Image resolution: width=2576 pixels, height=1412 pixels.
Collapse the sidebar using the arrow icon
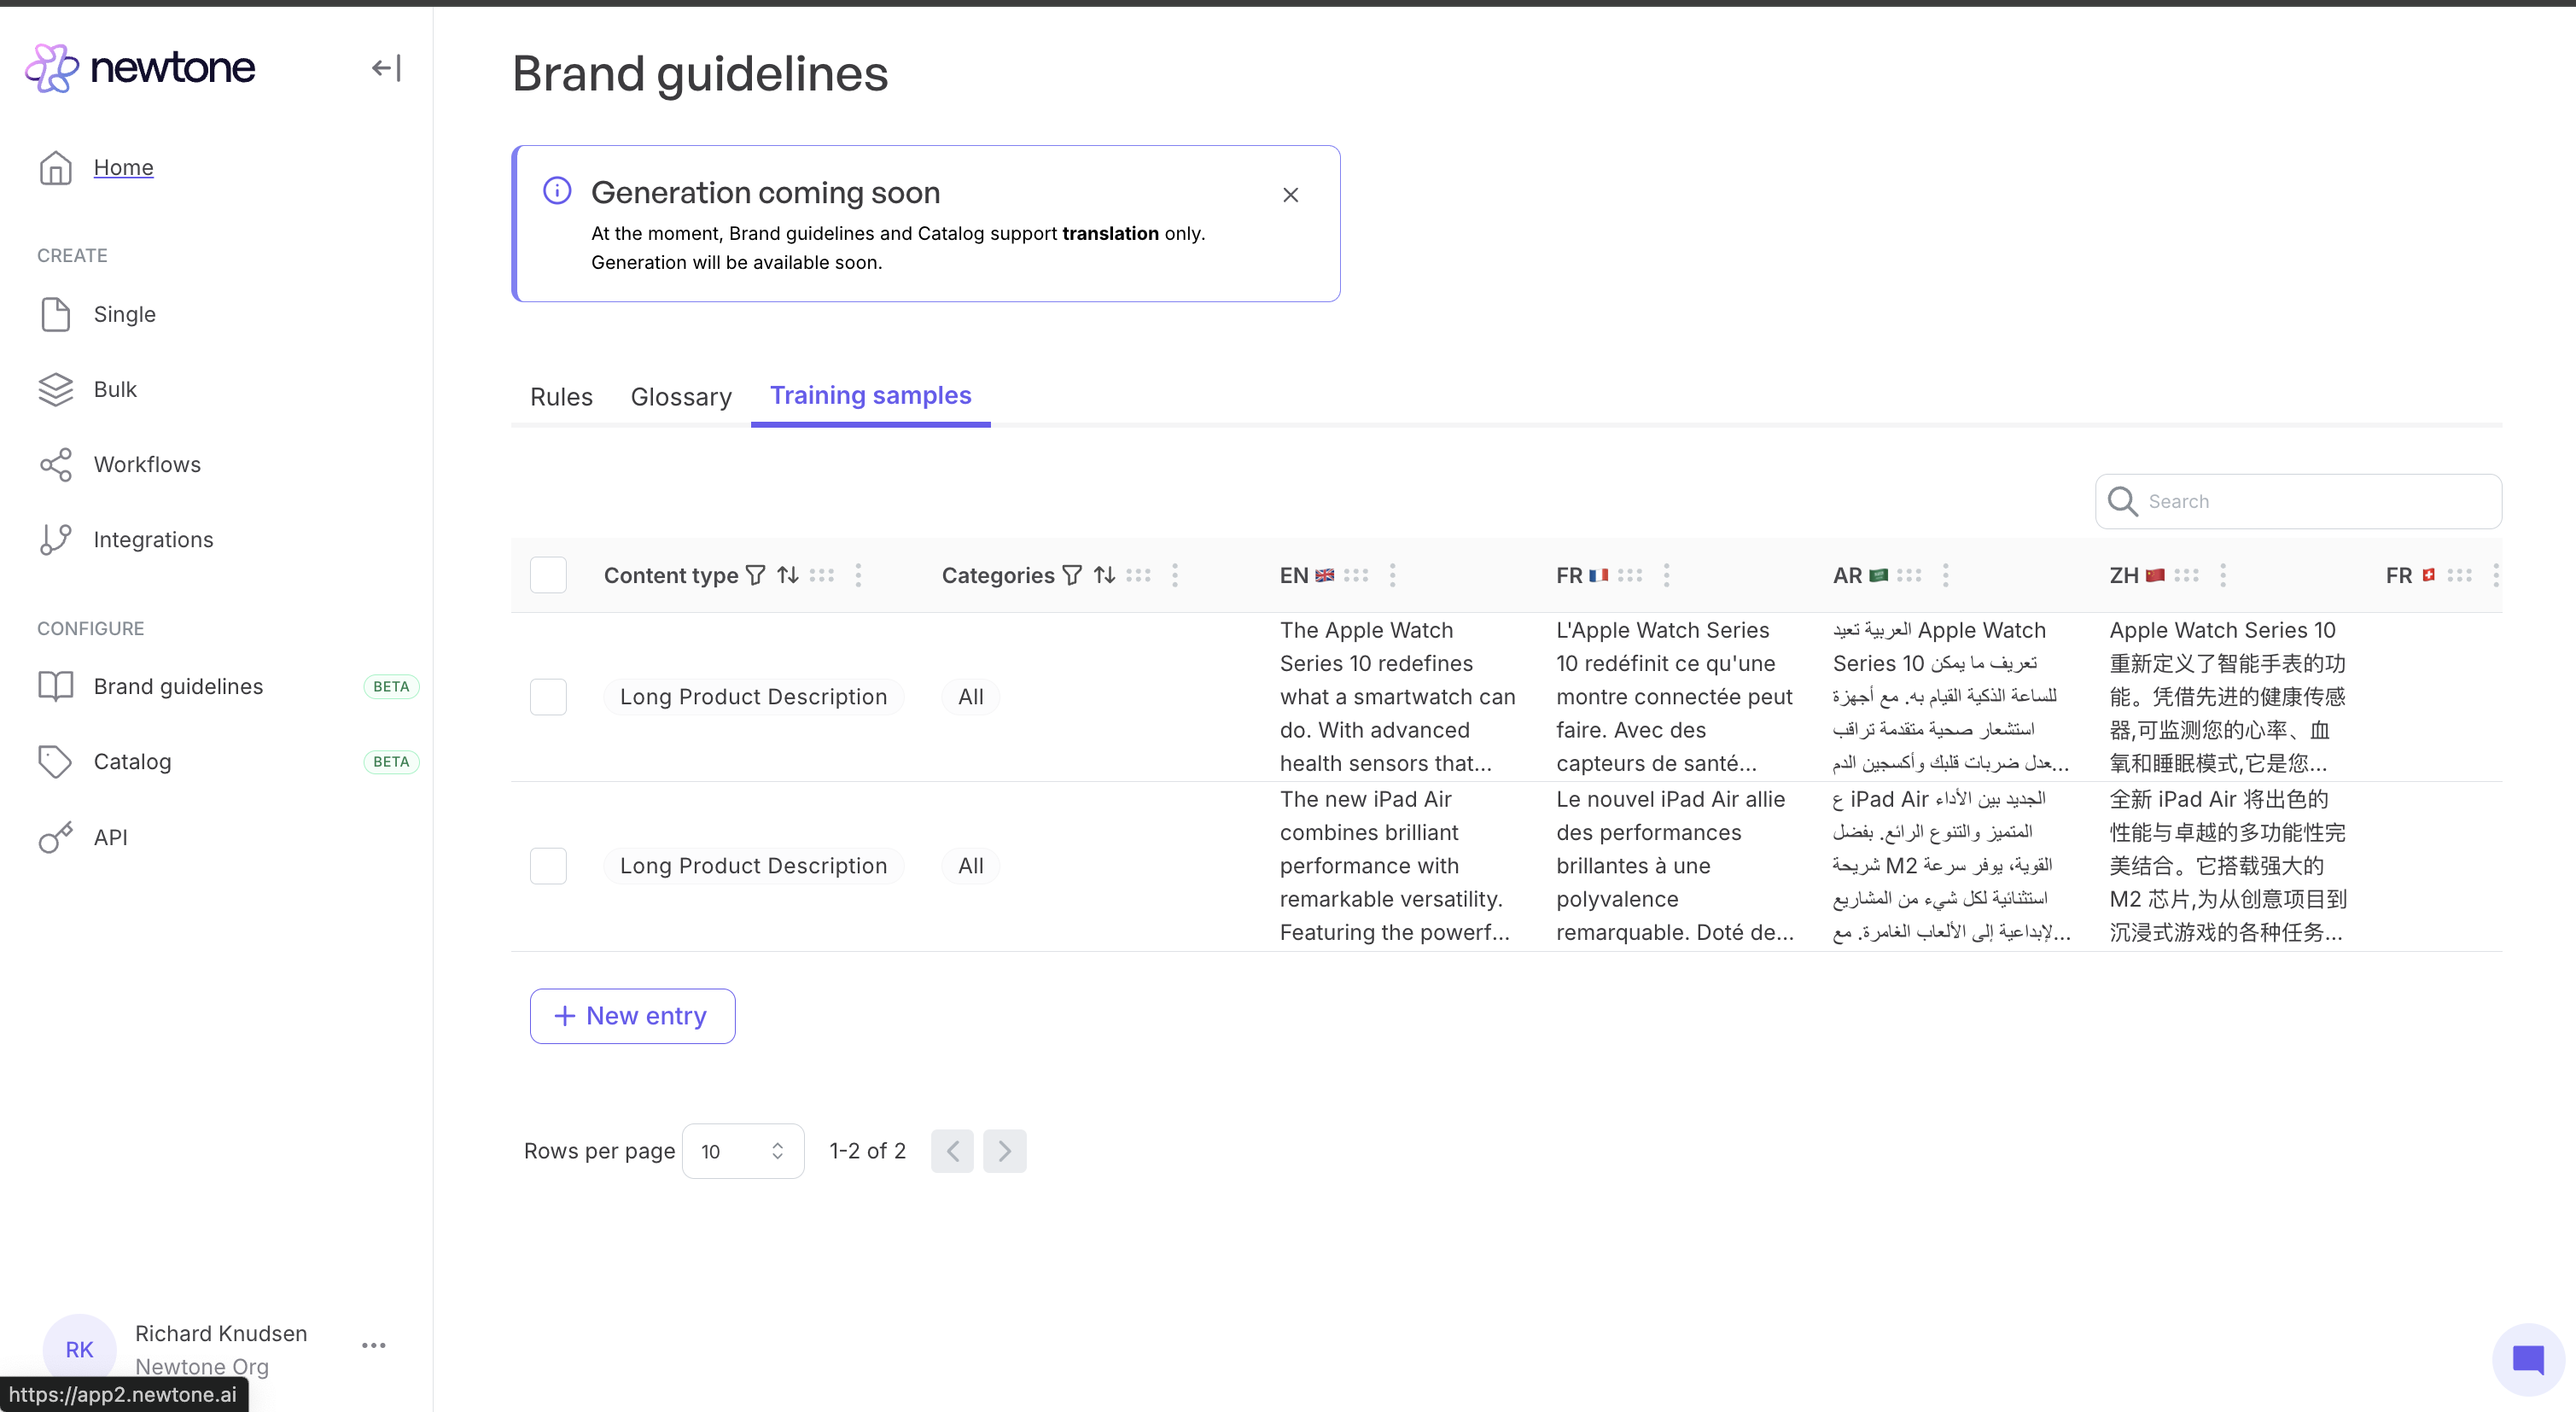point(384,67)
